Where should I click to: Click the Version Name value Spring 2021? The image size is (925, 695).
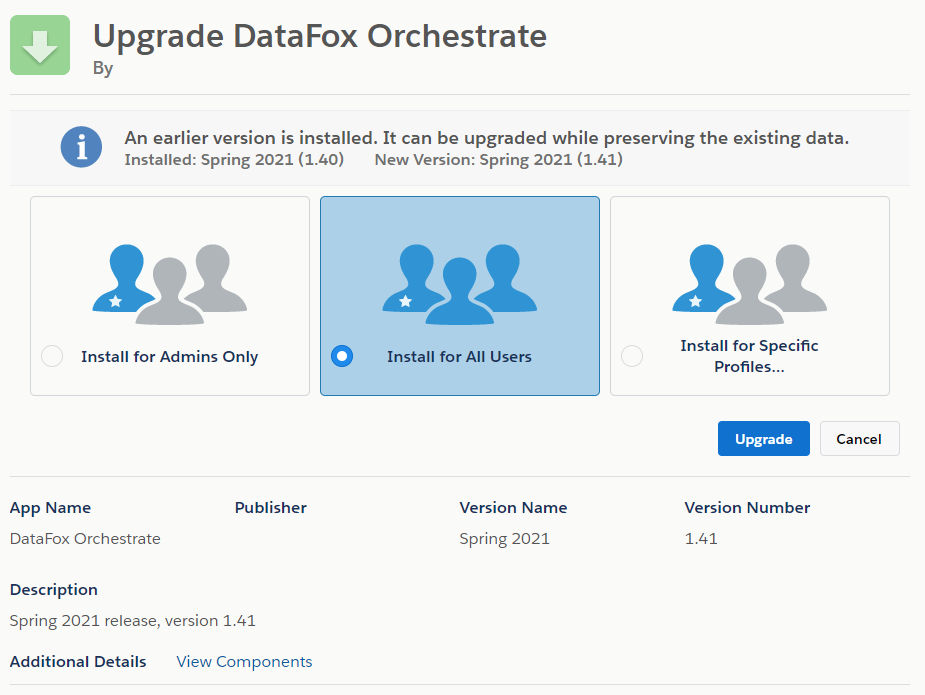[x=504, y=539]
